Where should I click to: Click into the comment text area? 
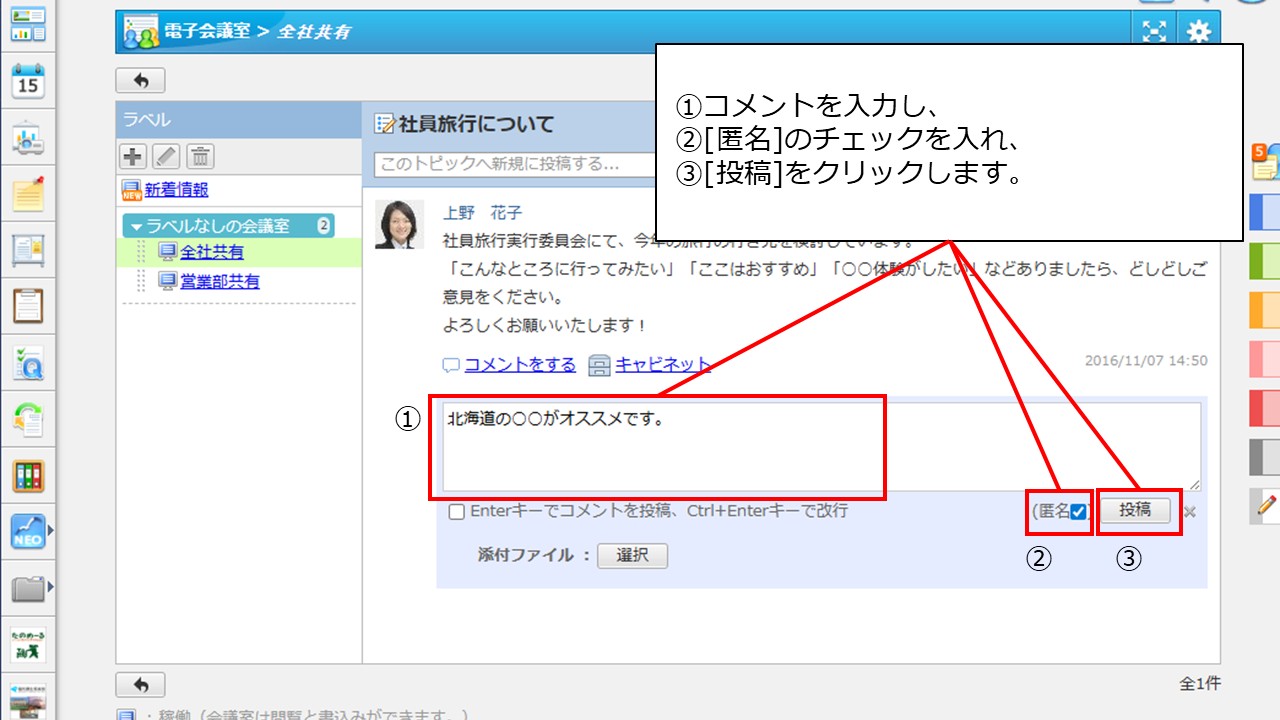(820, 447)
